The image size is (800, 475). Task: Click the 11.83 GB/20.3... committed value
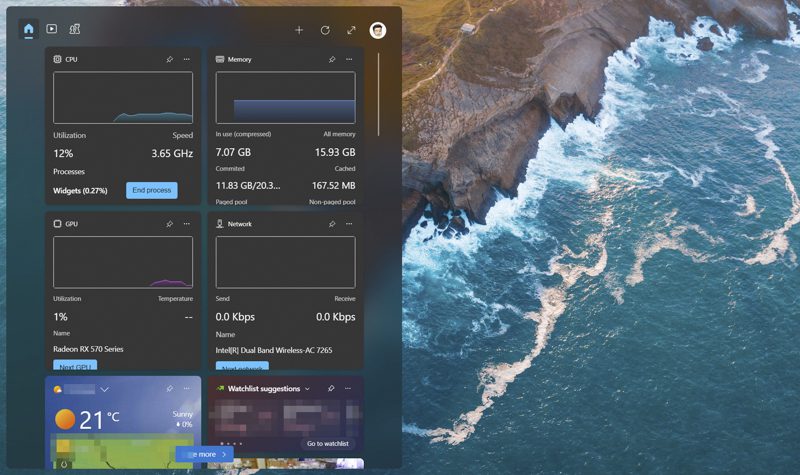coord(248,185)
